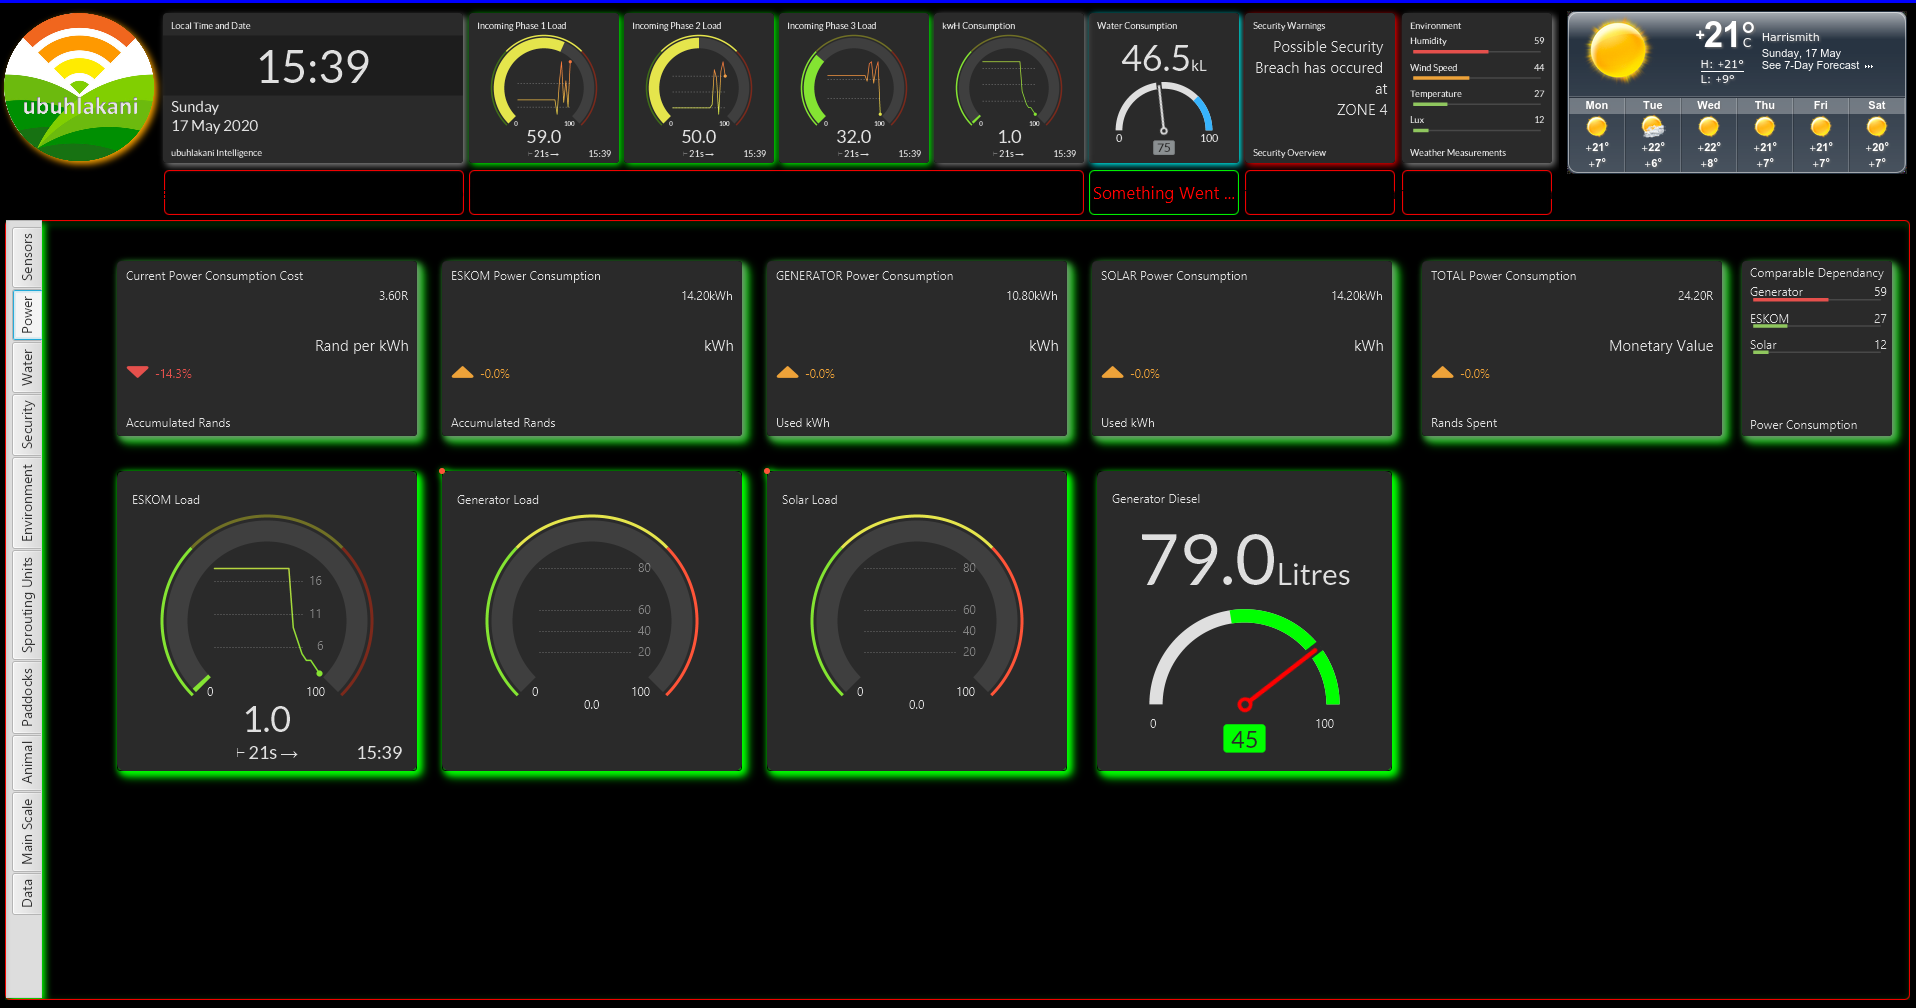Click the Something Went error message

[1163, 192]
